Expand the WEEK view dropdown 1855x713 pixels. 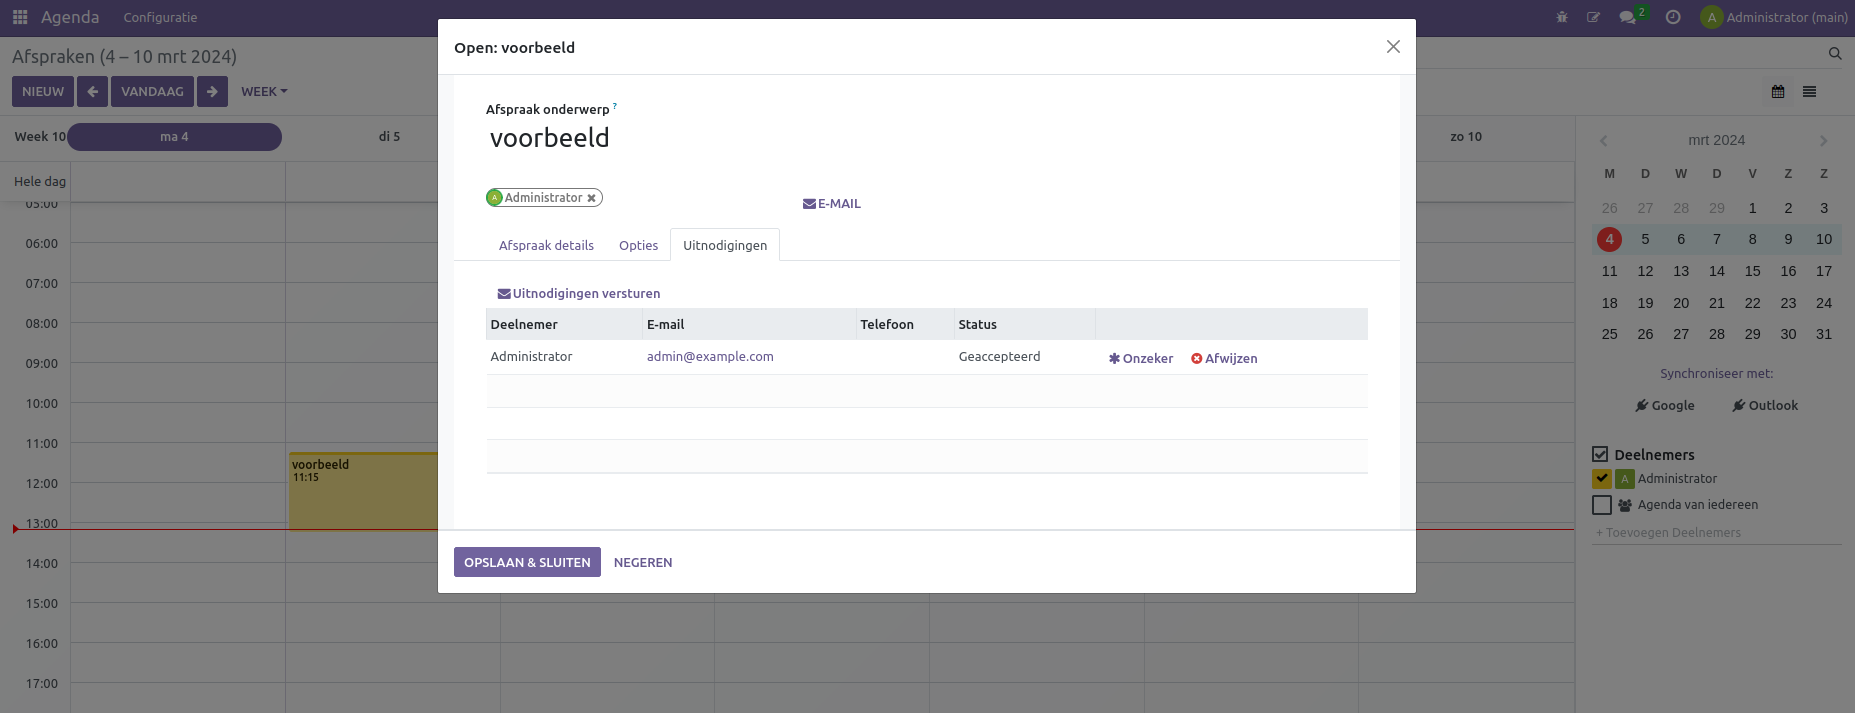click(264, 92)
